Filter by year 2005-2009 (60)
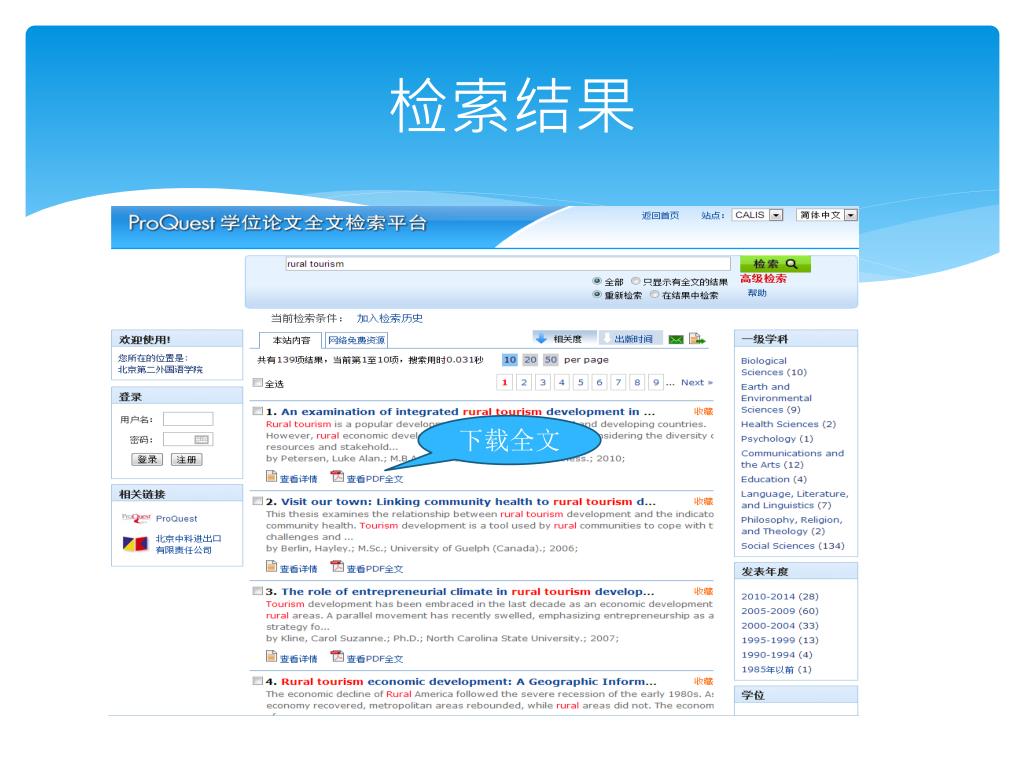 point(780,611)
